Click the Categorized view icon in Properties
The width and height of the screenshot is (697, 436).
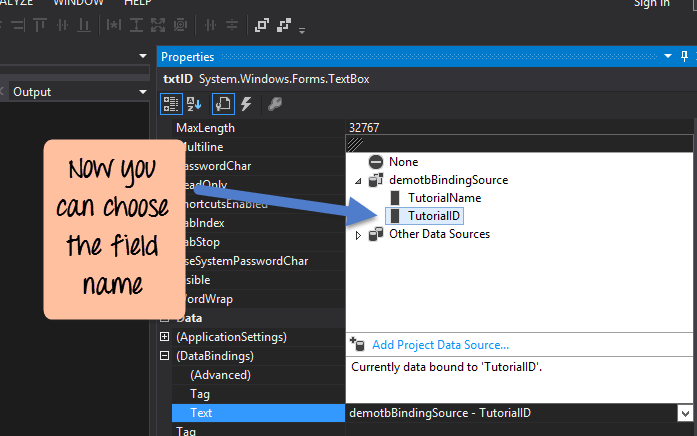coord(171,103)
